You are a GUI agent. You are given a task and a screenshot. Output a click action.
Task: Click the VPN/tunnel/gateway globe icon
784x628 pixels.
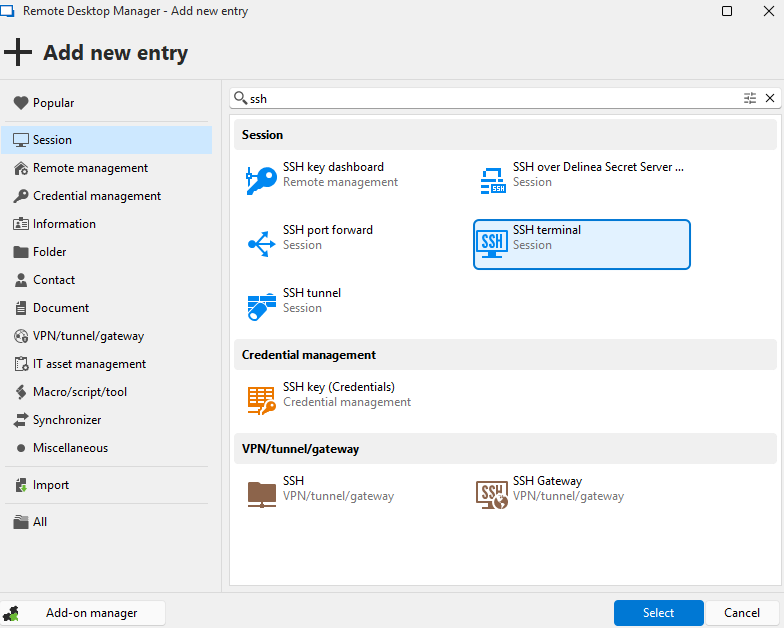[x=20, y=336]
